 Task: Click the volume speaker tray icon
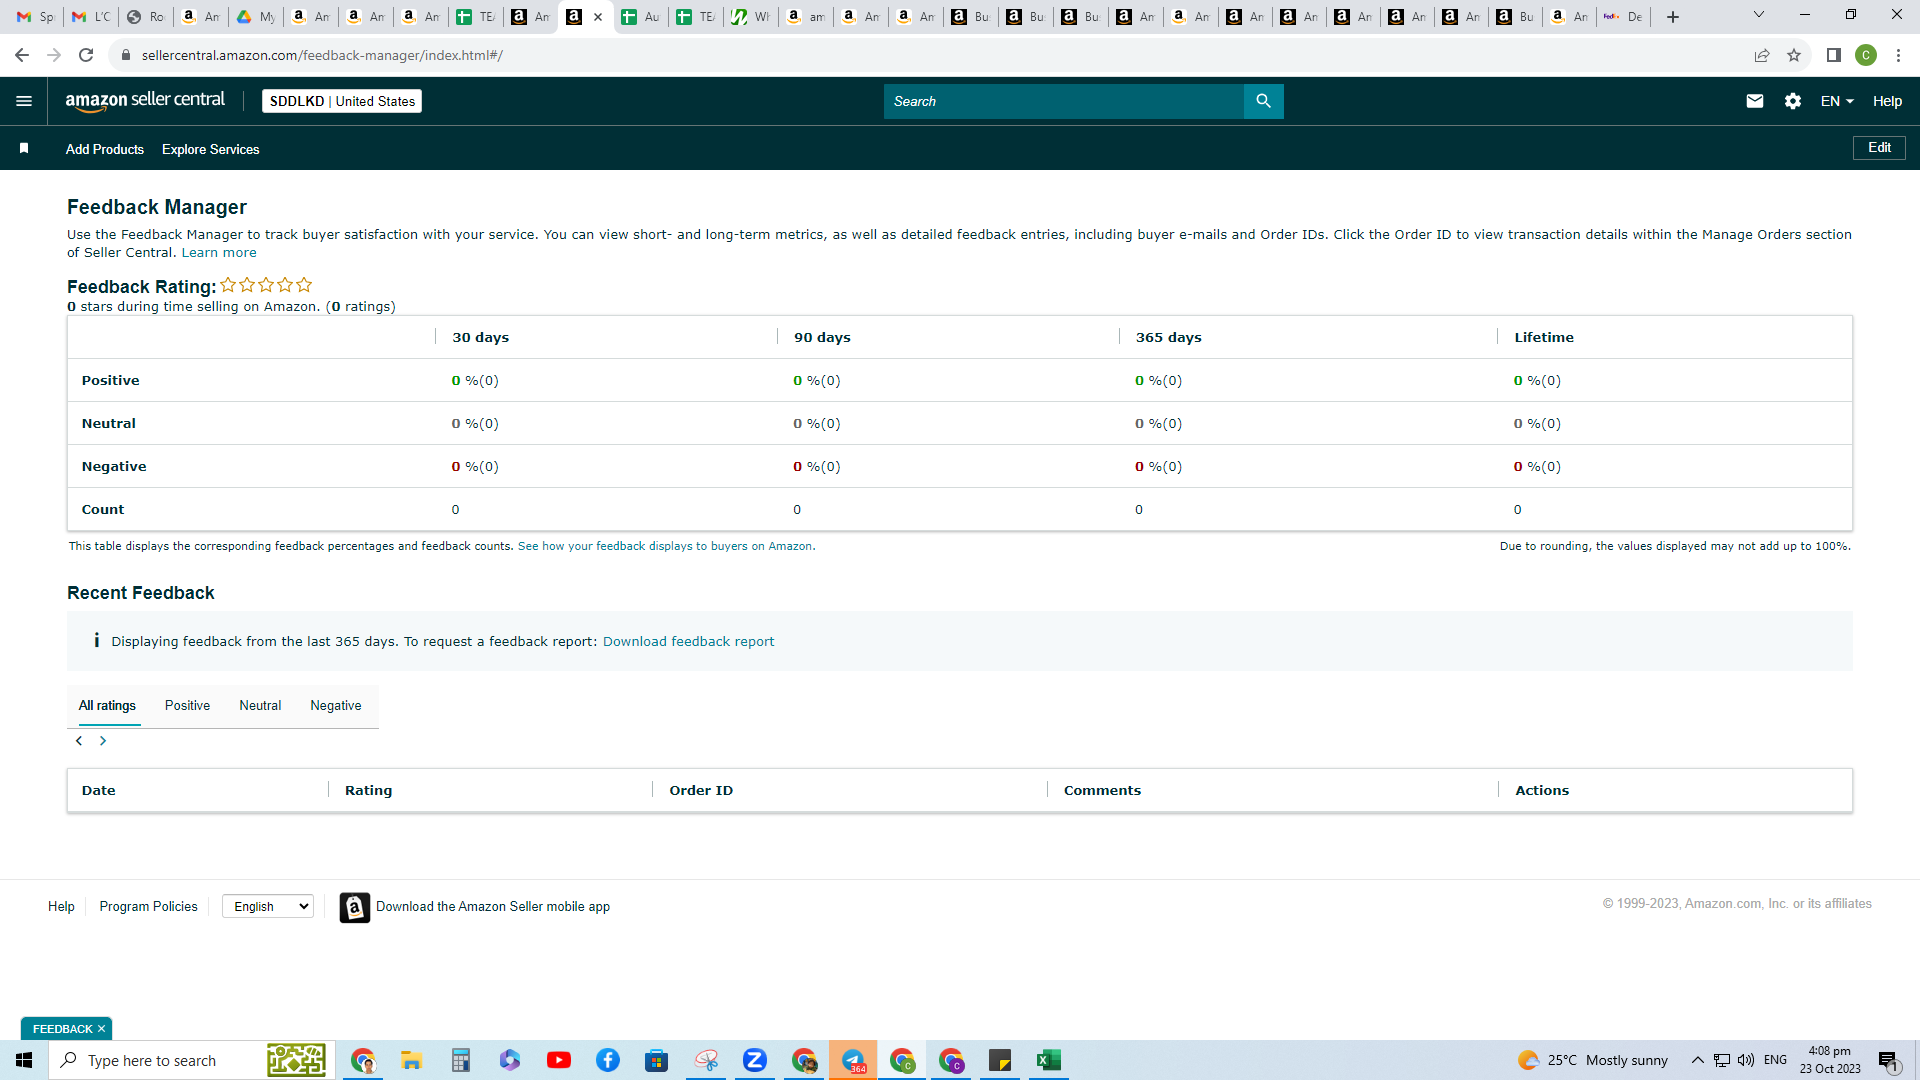(x=1746, y=1060)
